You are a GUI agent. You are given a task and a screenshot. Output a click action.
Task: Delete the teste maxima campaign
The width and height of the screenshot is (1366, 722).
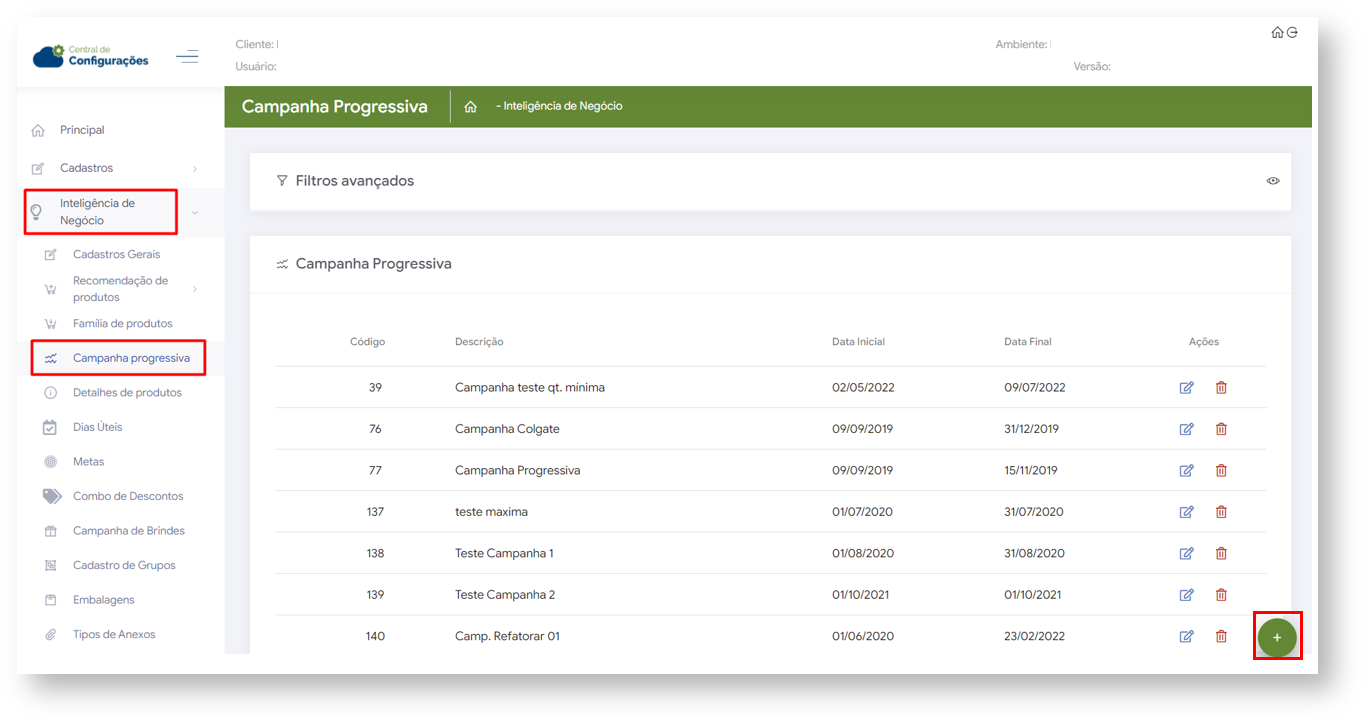(x=1221, y=512)
